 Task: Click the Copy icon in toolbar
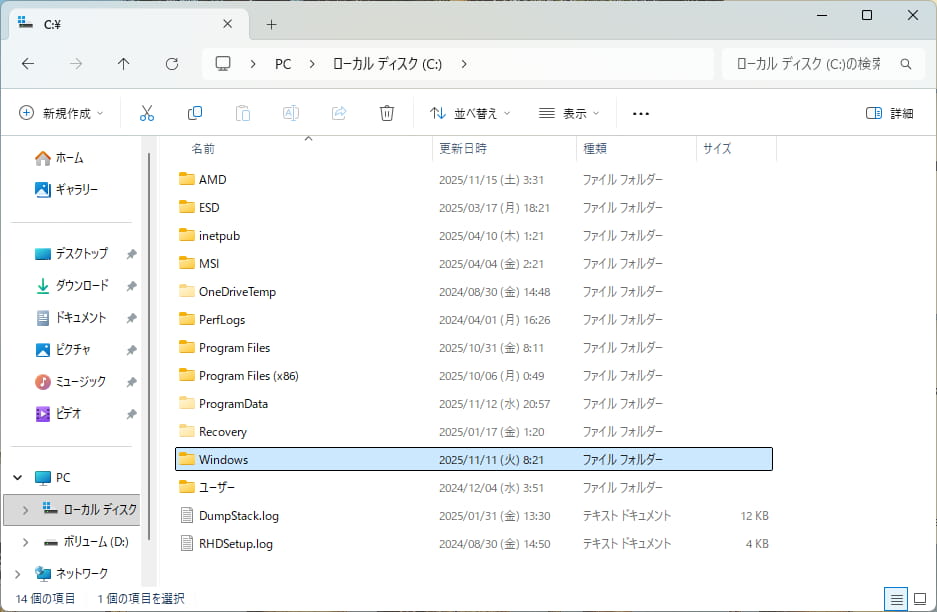tap(195, 113)
